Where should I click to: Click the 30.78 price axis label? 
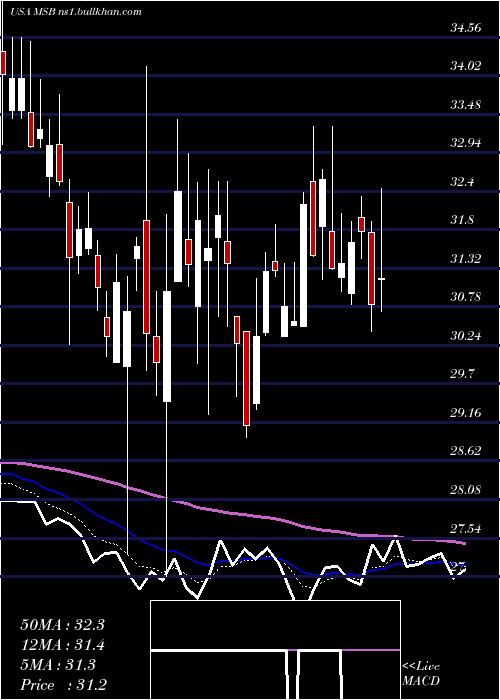466,297
